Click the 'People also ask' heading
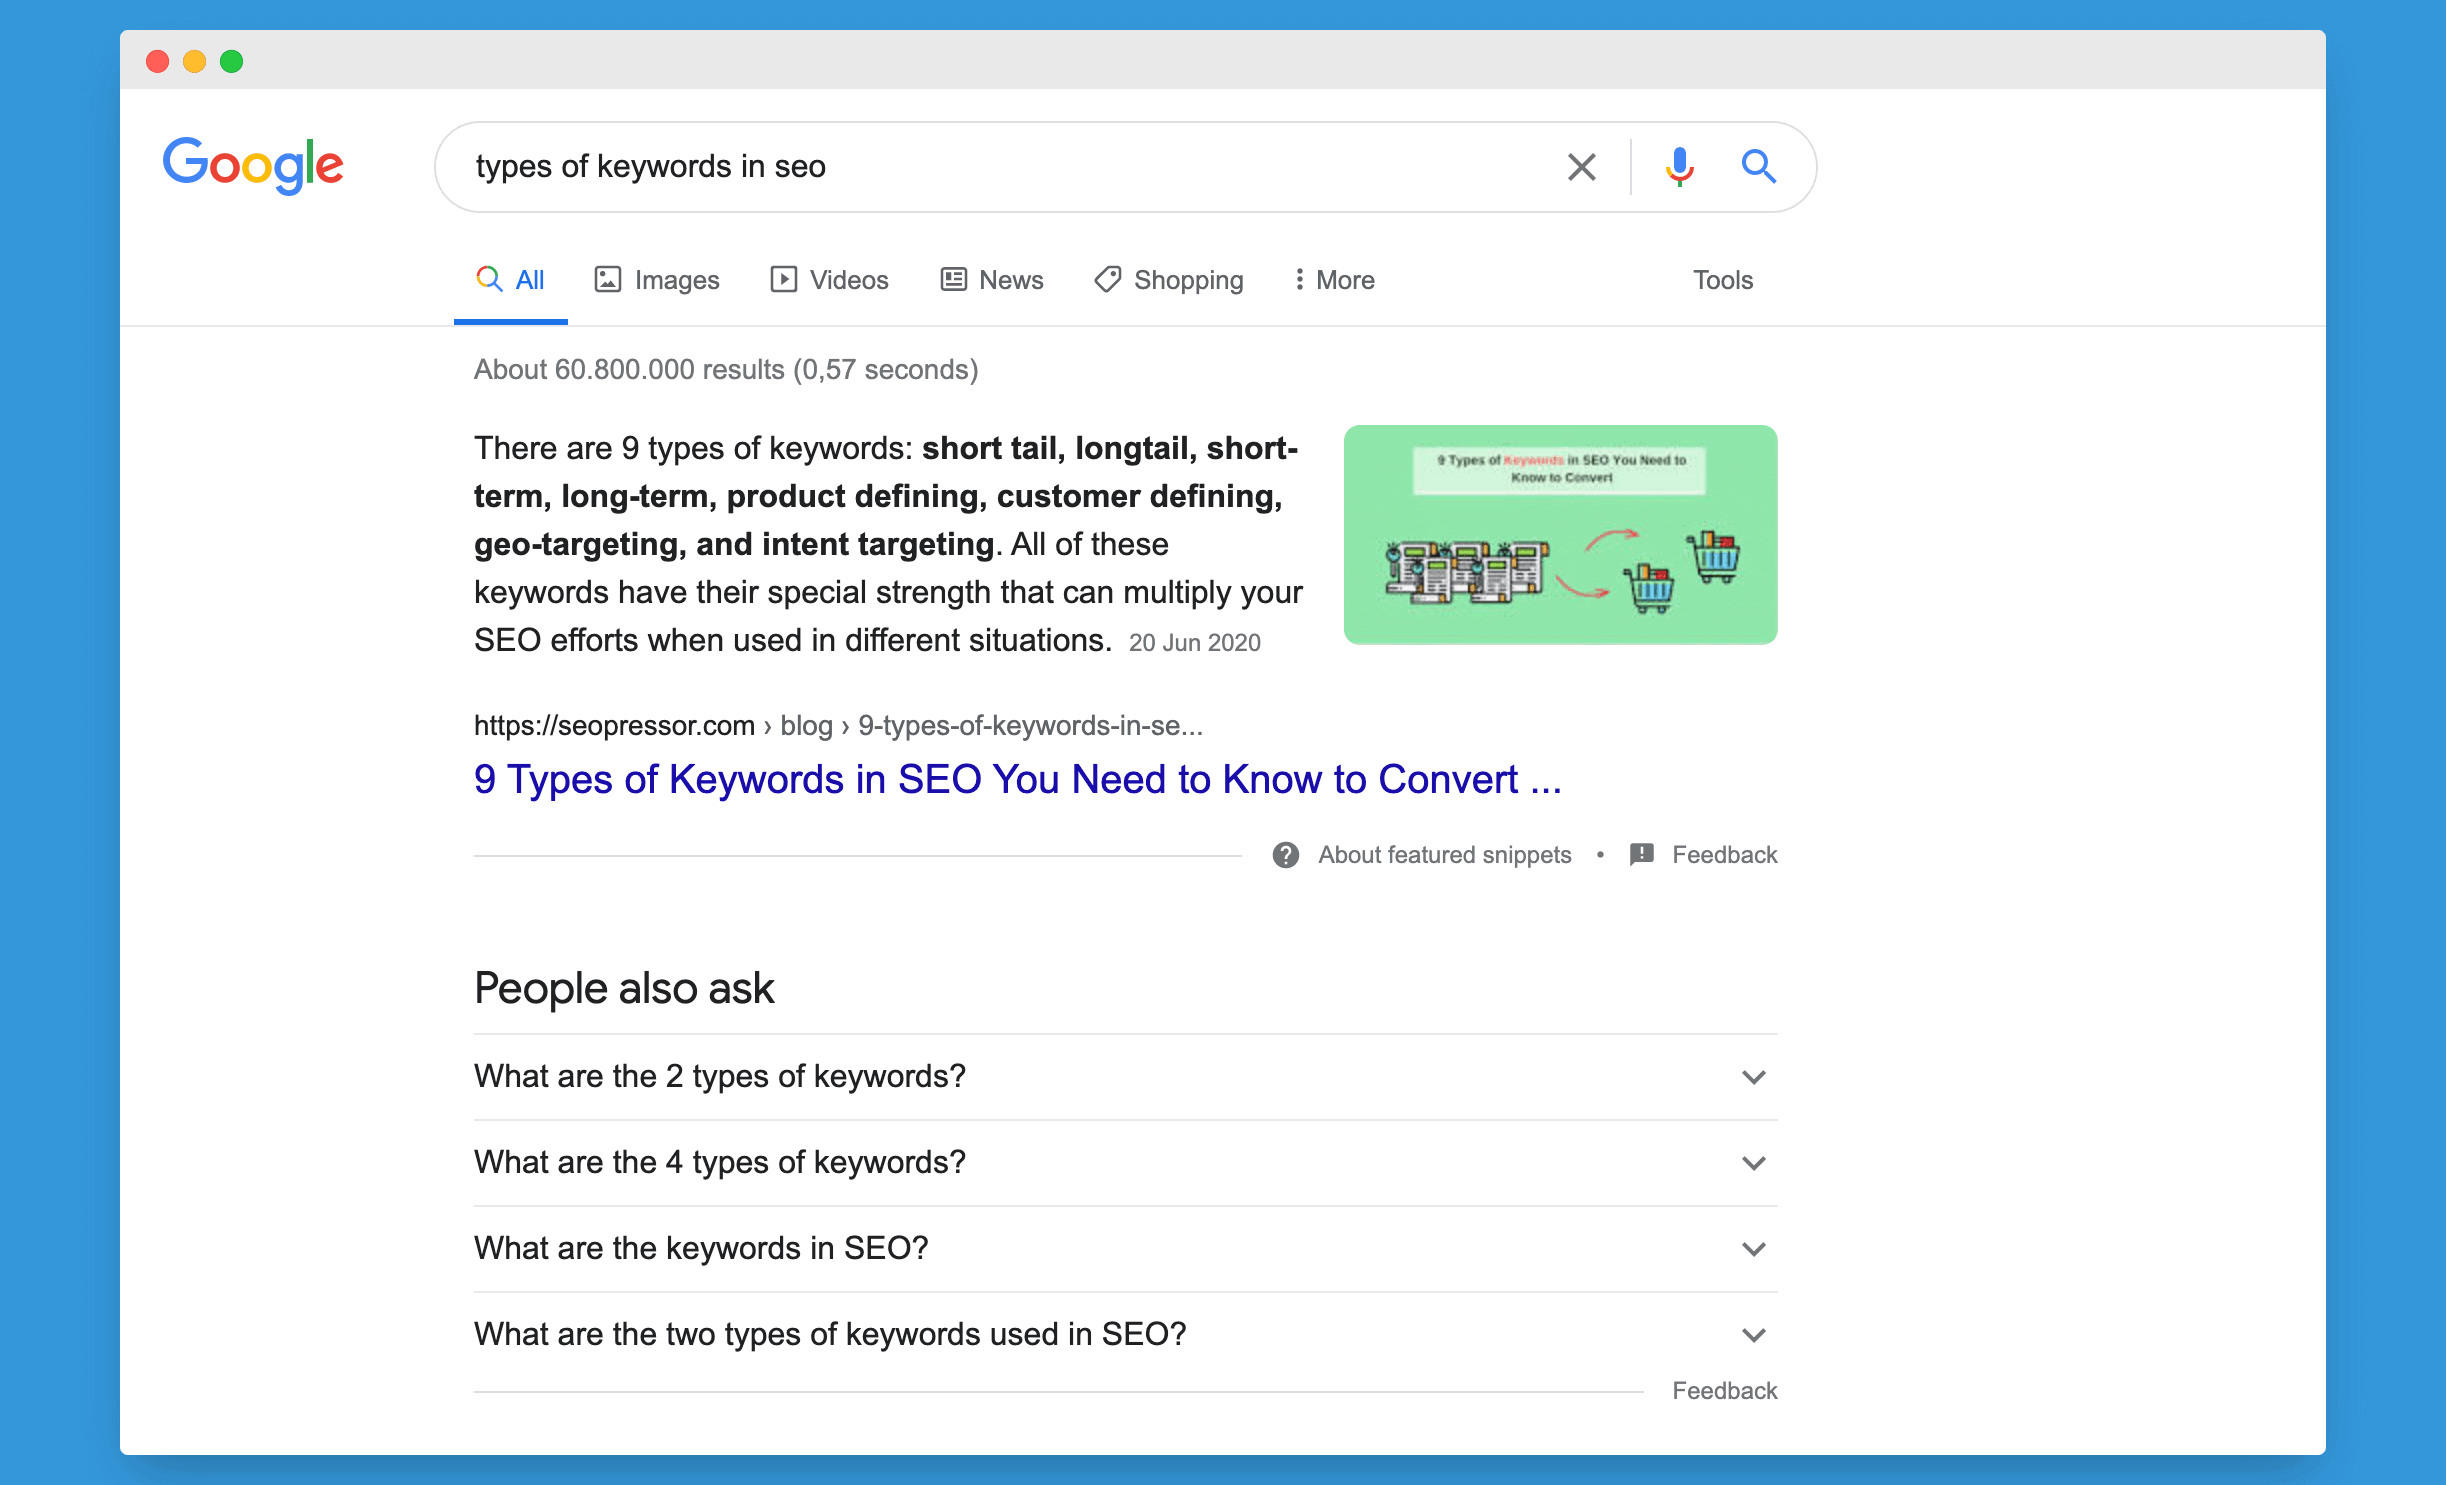The image size is (2446, 1485). point(624,988)
